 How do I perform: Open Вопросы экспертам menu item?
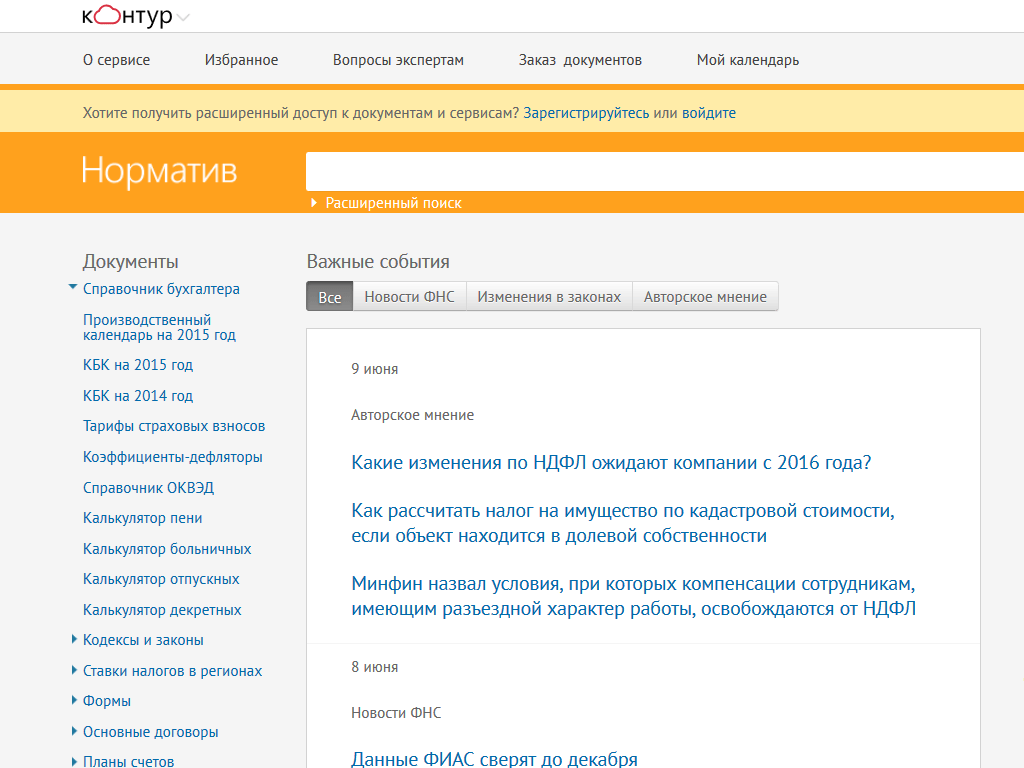[x=398, y=60]
